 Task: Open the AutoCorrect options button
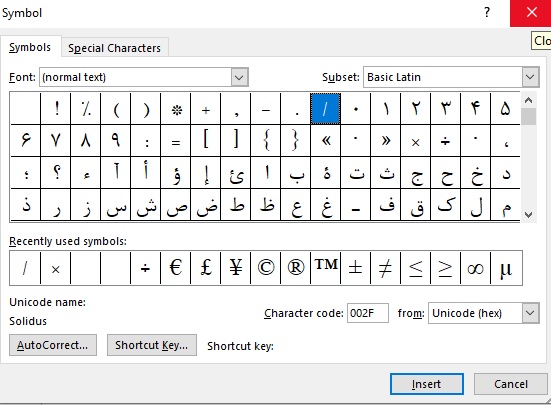click(53, 345)
